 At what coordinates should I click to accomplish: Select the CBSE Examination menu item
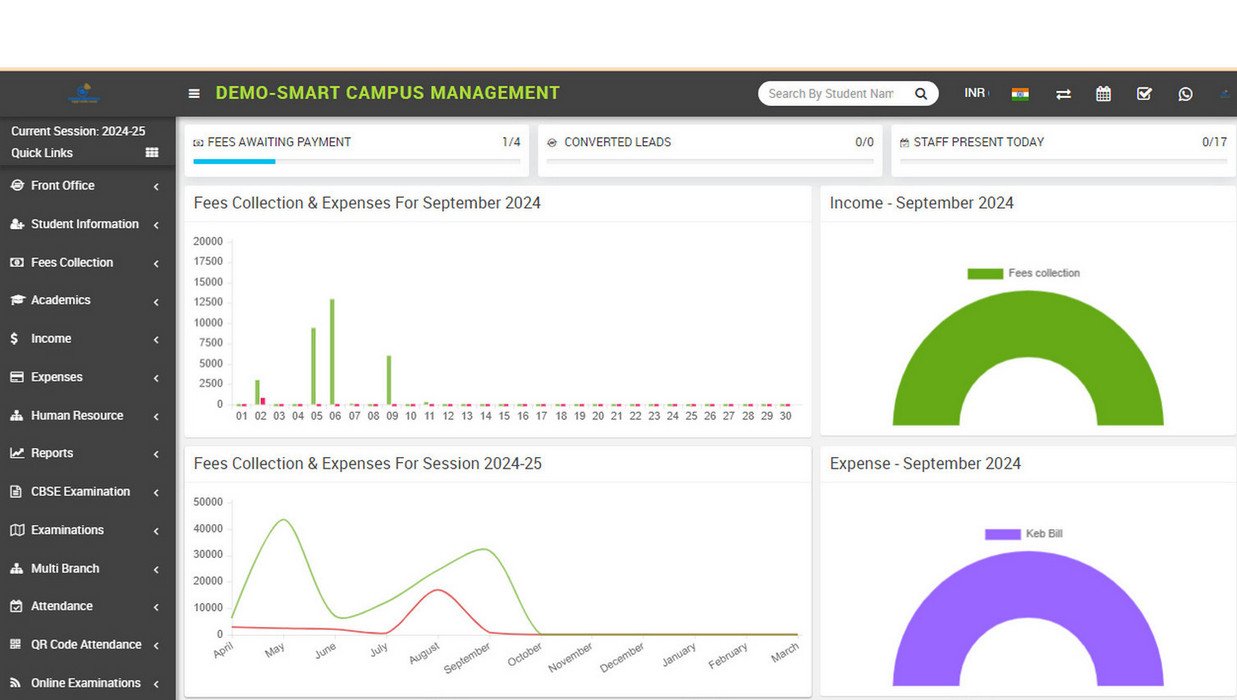click(80, 492)
